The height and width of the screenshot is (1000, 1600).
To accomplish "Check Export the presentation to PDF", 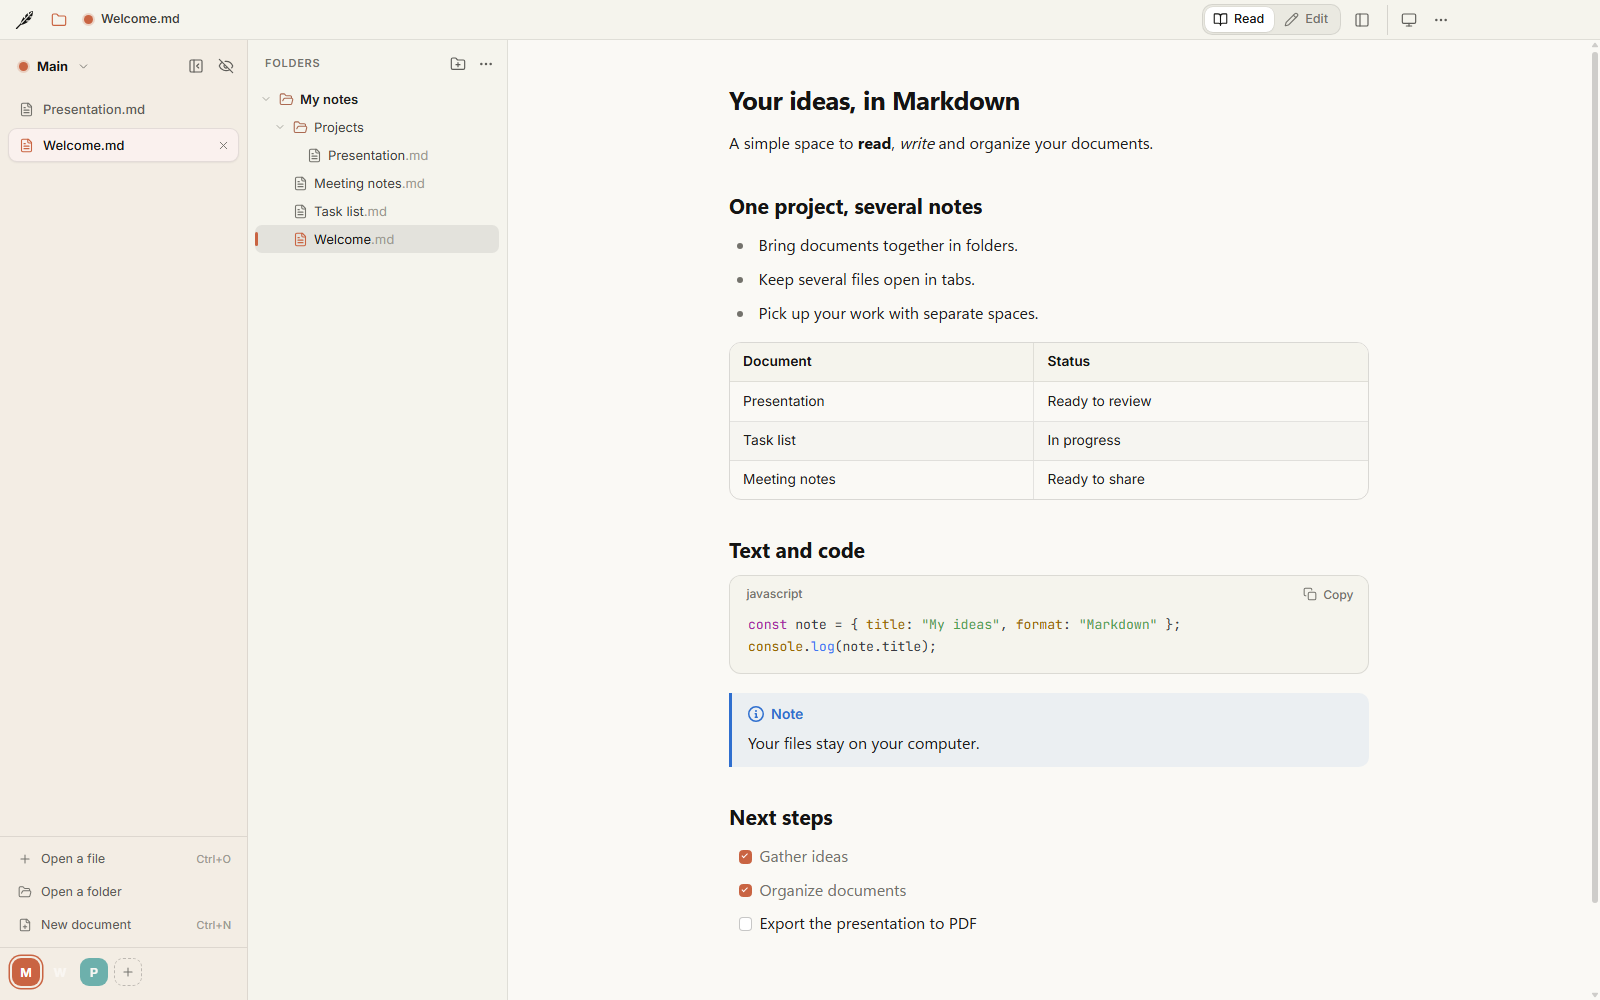I will pyautogui.click(x=745, y=924).
